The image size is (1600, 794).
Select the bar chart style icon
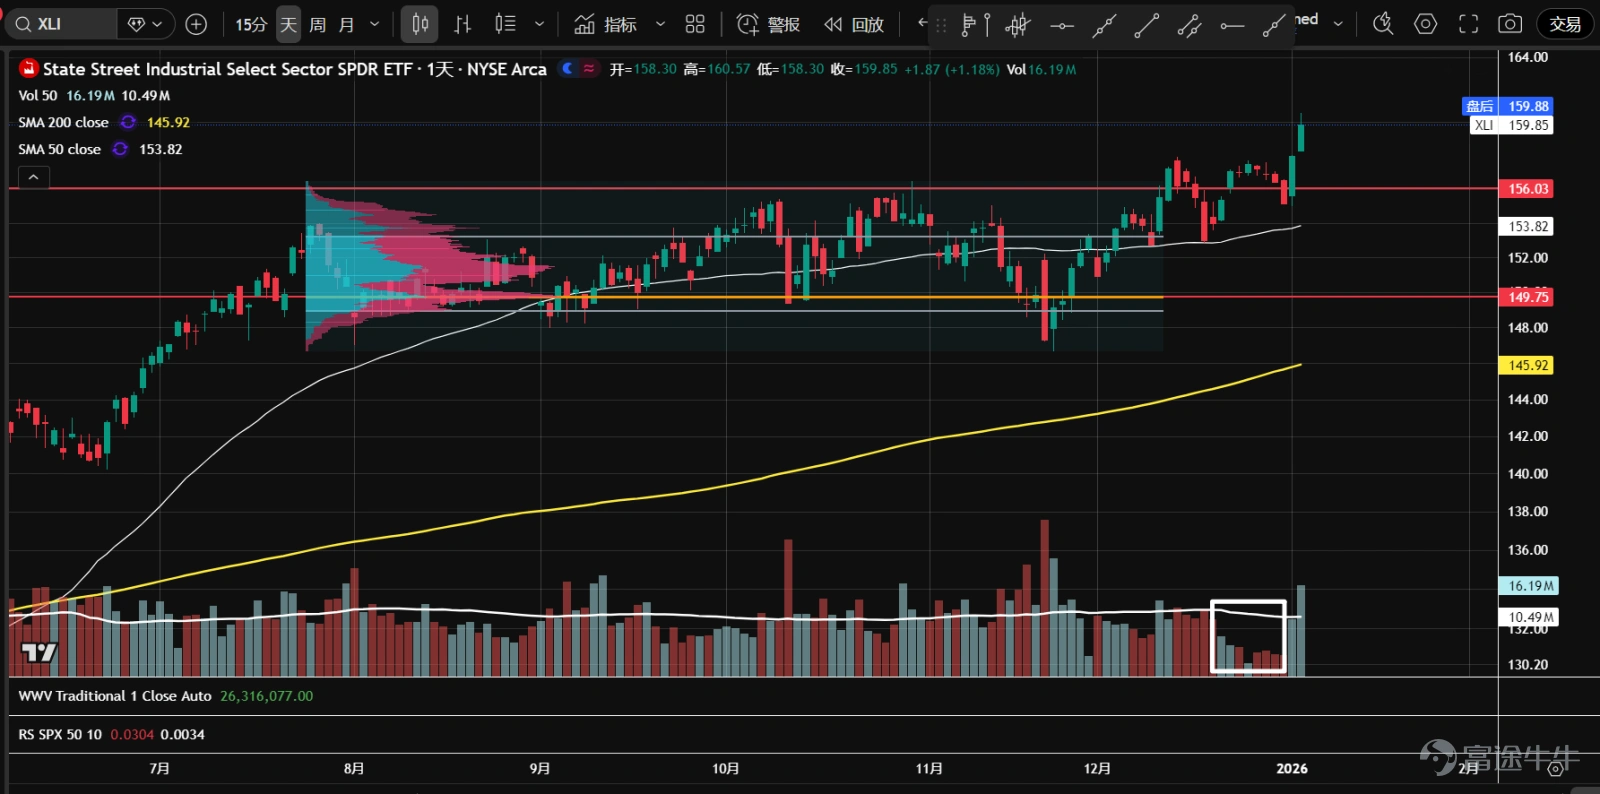pyautogui.click(x=462, y=24)
